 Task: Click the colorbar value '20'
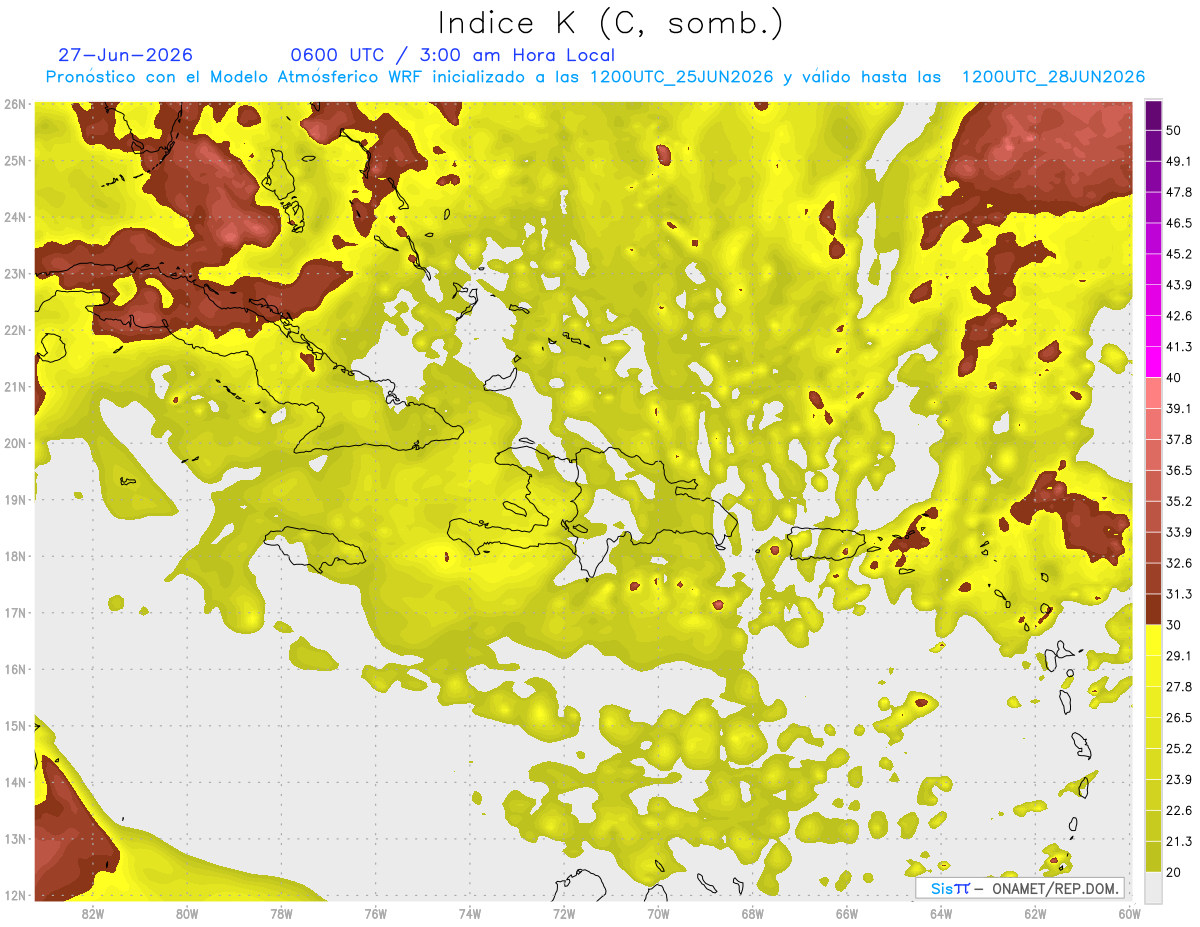pyautogui.click(x=1174, y=872)
